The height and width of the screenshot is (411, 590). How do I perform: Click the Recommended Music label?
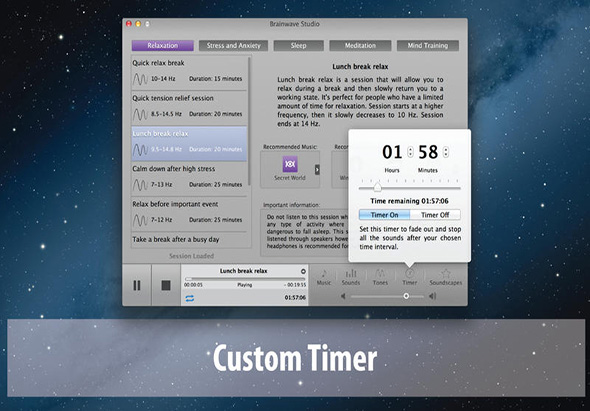290,147
